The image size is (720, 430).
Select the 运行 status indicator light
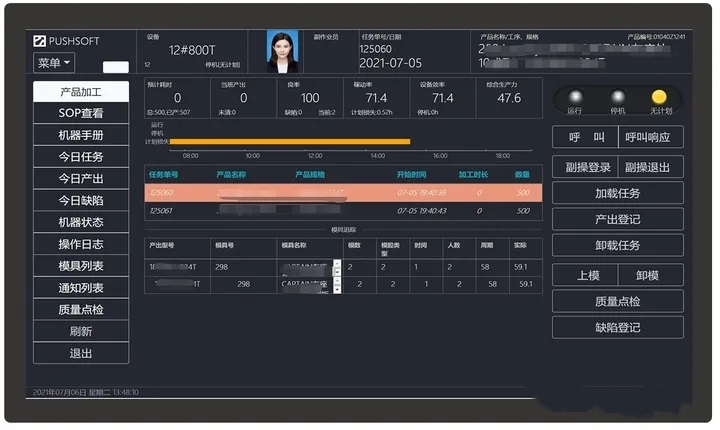point(574,97)
